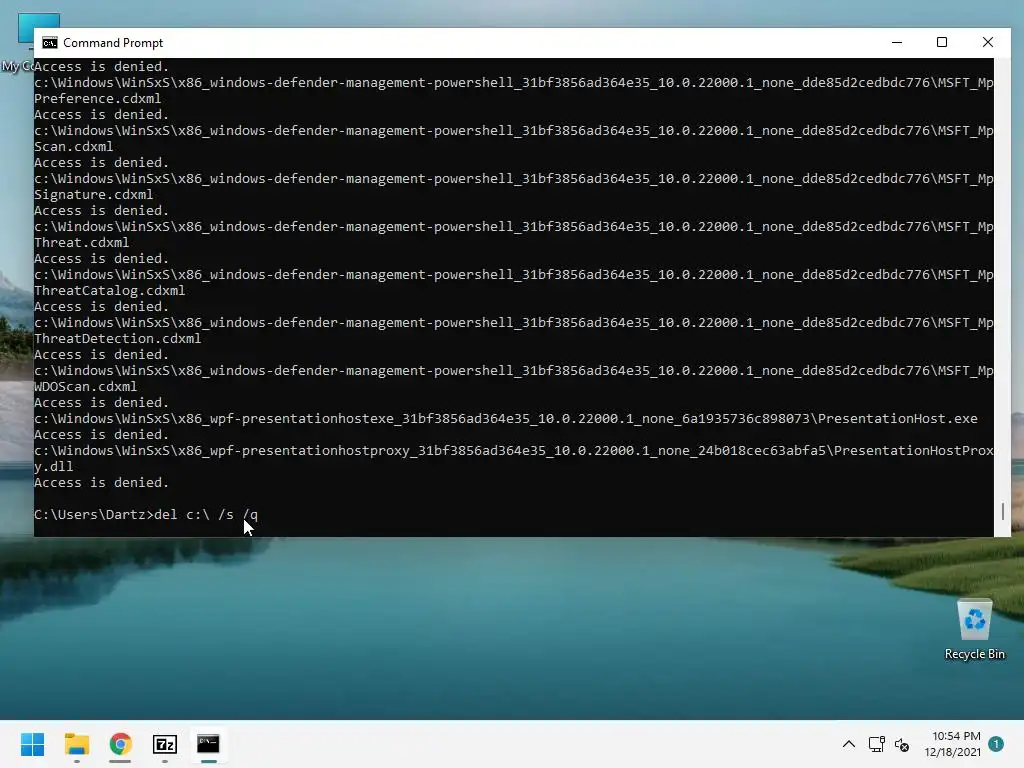Image resolution: width=1024 pixels, height=768 pixels.
Task: Click the 'Scan.cdxml' output line
Action: (73, 147)
